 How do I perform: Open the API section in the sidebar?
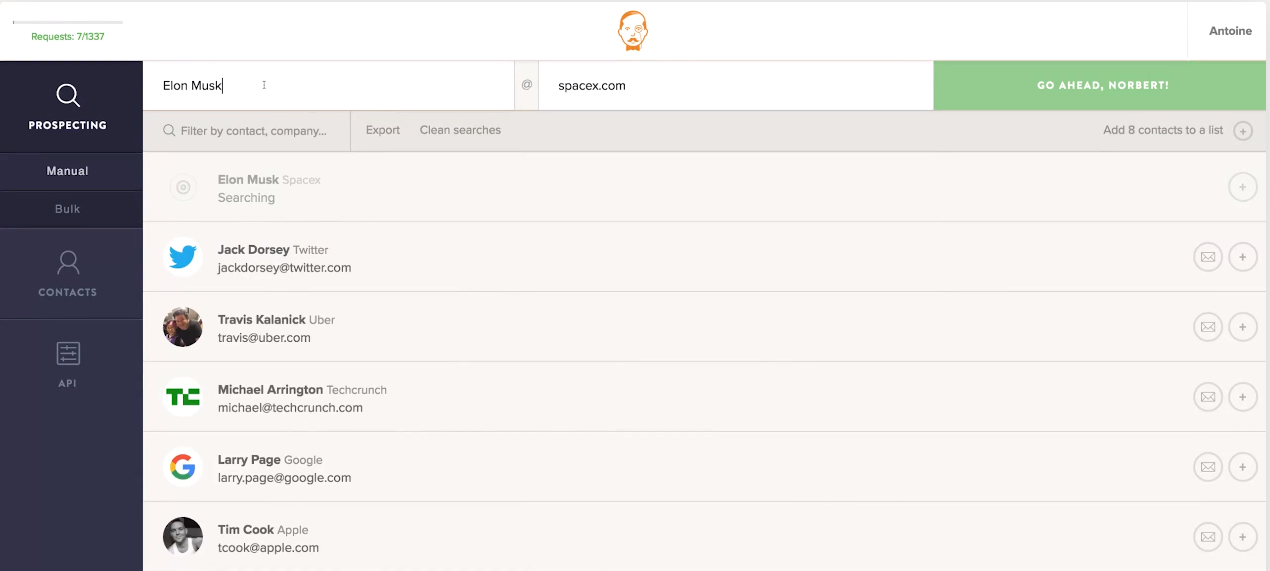pyautogui.click(x=68, y=365)
